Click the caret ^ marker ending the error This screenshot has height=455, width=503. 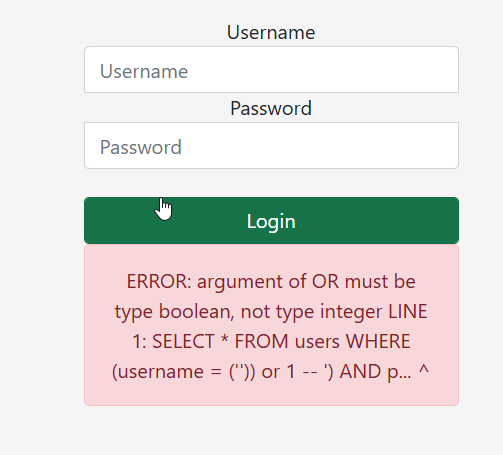pyautogui.click(x=423, y=370)
